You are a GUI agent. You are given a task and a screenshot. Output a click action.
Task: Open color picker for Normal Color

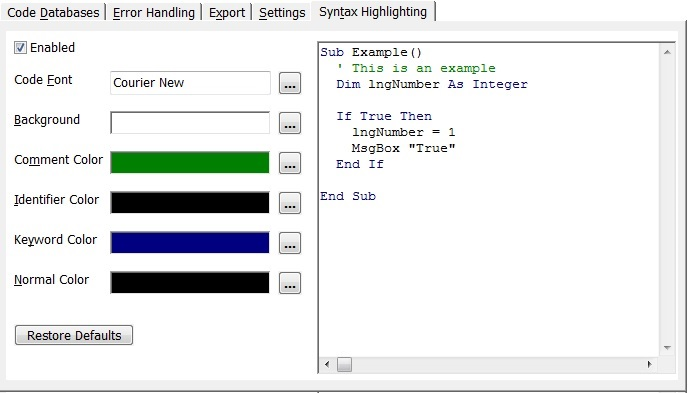tap(290, 283)
